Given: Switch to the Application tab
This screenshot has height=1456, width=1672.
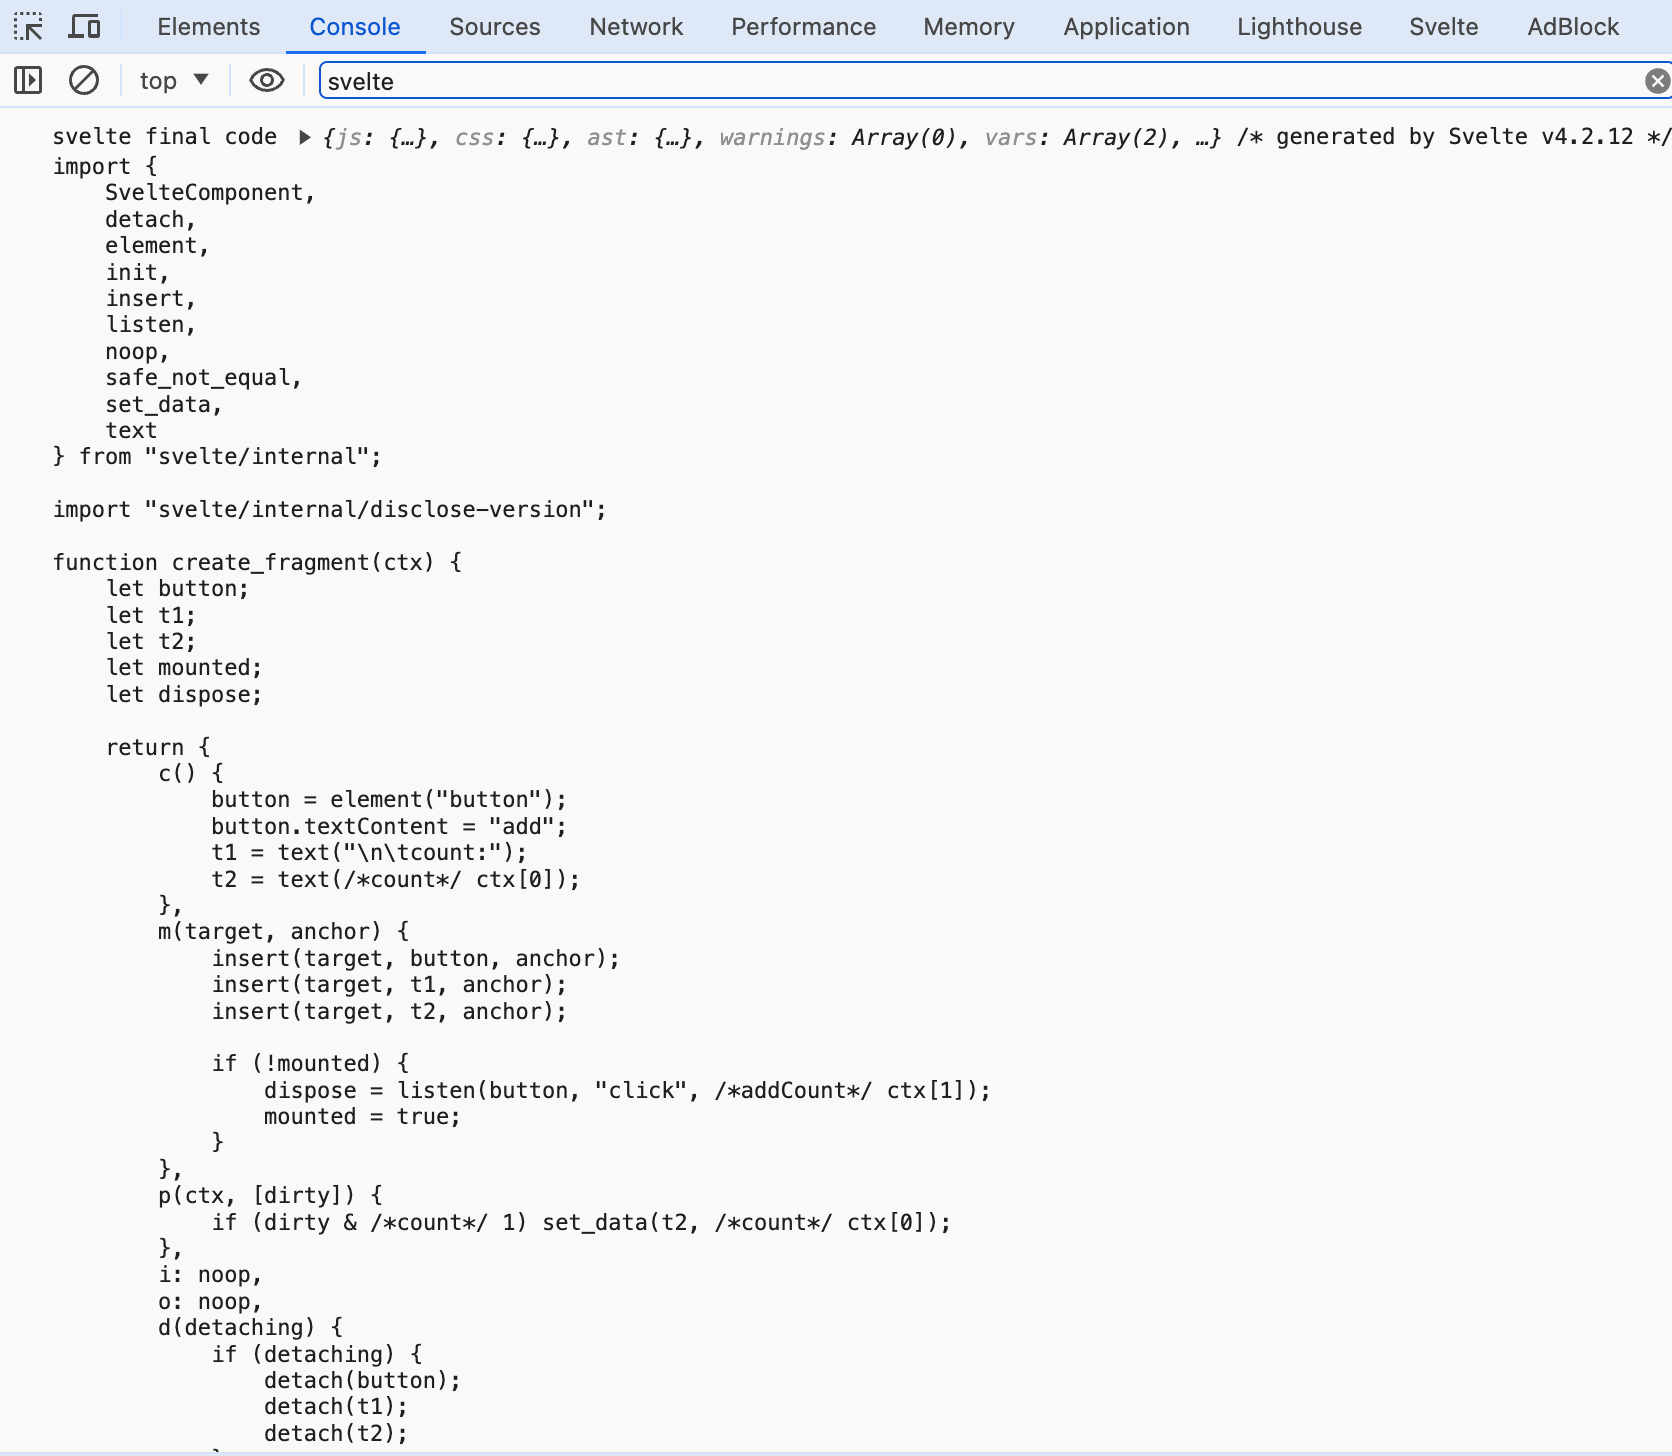Looking at the screenshot, I should point(1126,27).
